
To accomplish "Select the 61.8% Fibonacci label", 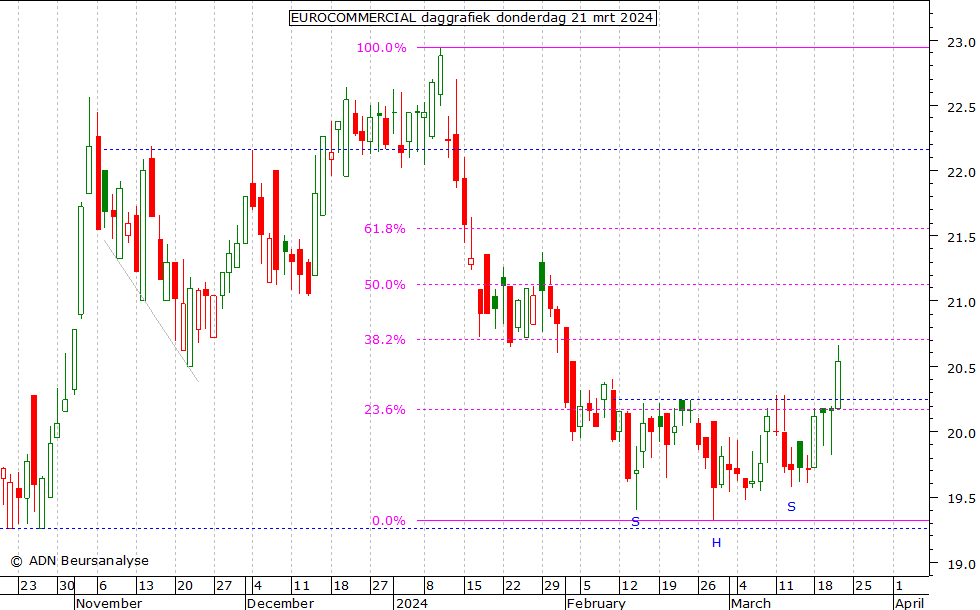I will (385, 229).
